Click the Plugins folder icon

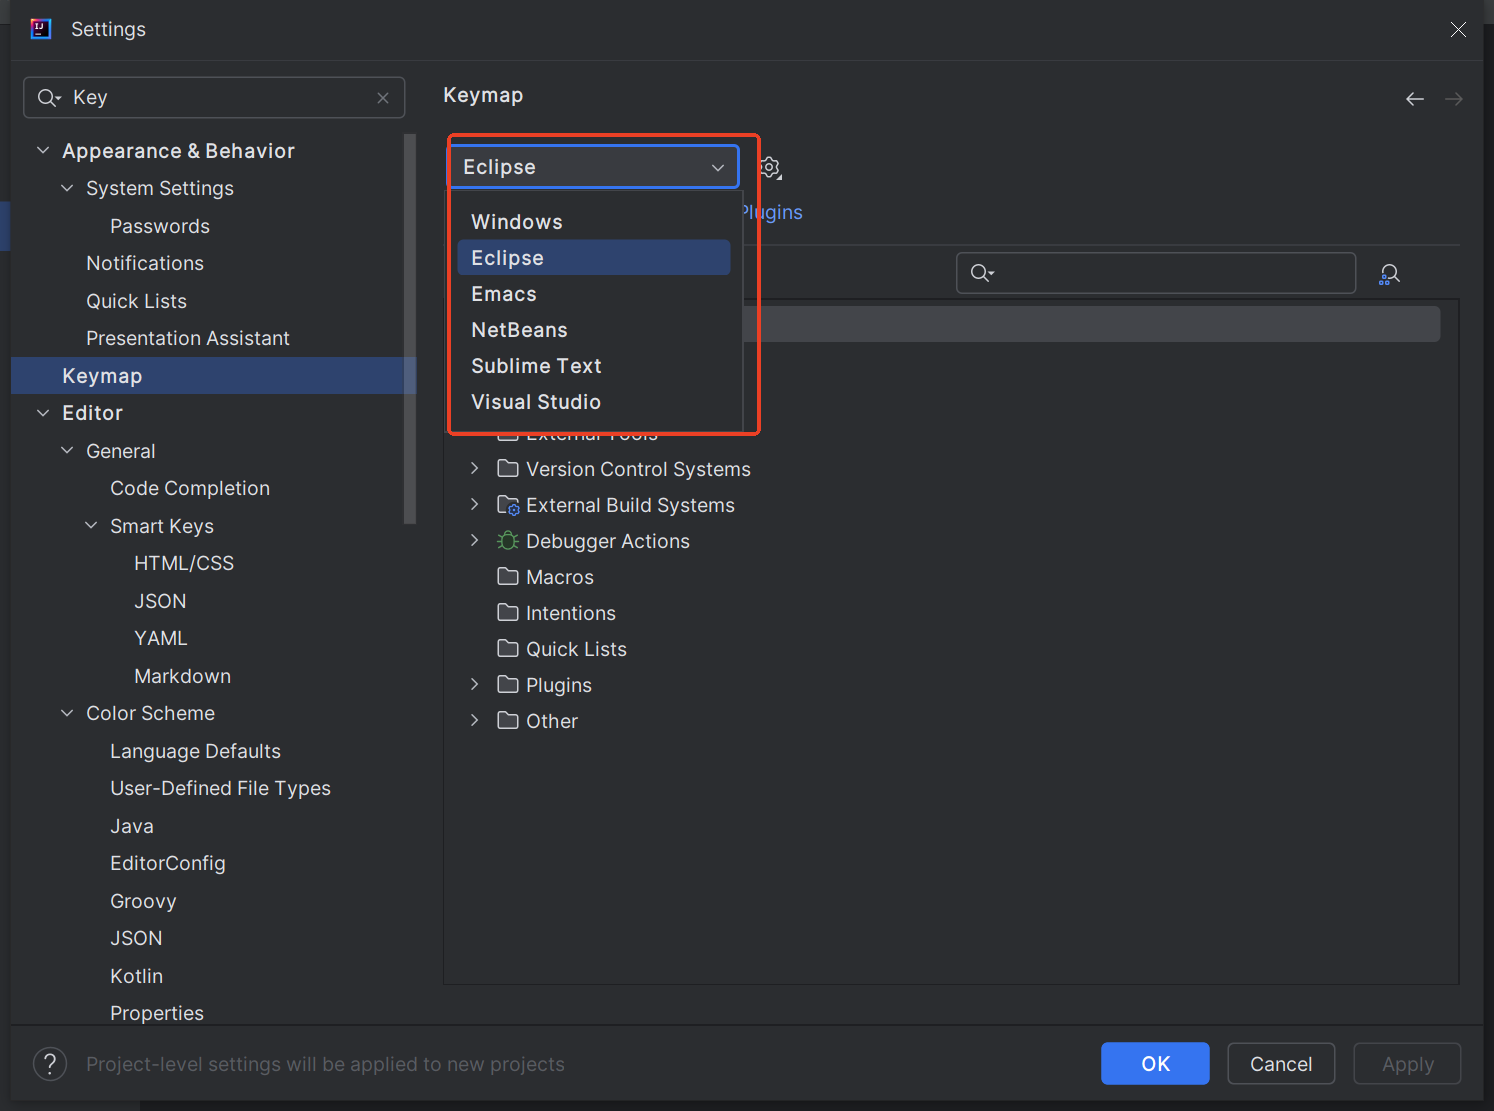coord(508,685)
